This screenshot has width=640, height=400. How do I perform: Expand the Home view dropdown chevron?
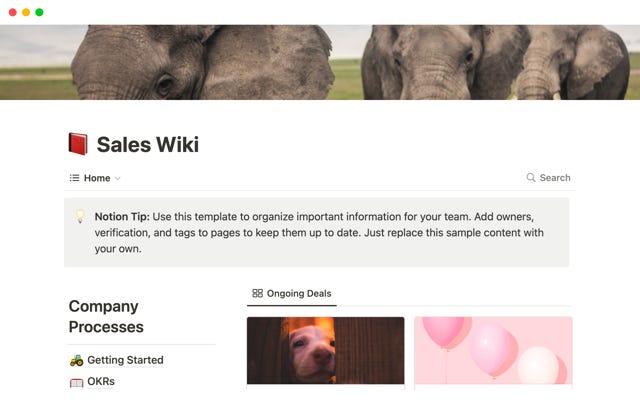[x=118, y=178]
